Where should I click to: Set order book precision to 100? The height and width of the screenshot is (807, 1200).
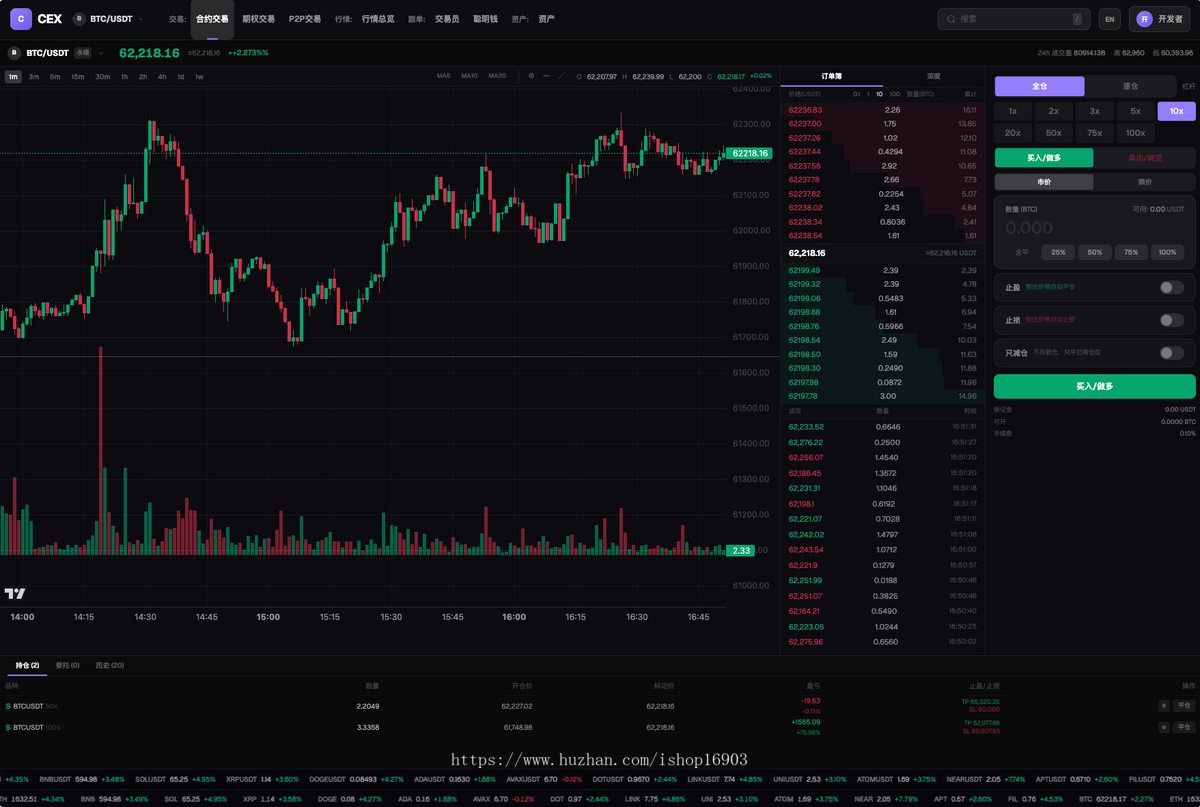pyautogui.click(x=894, y=94)
